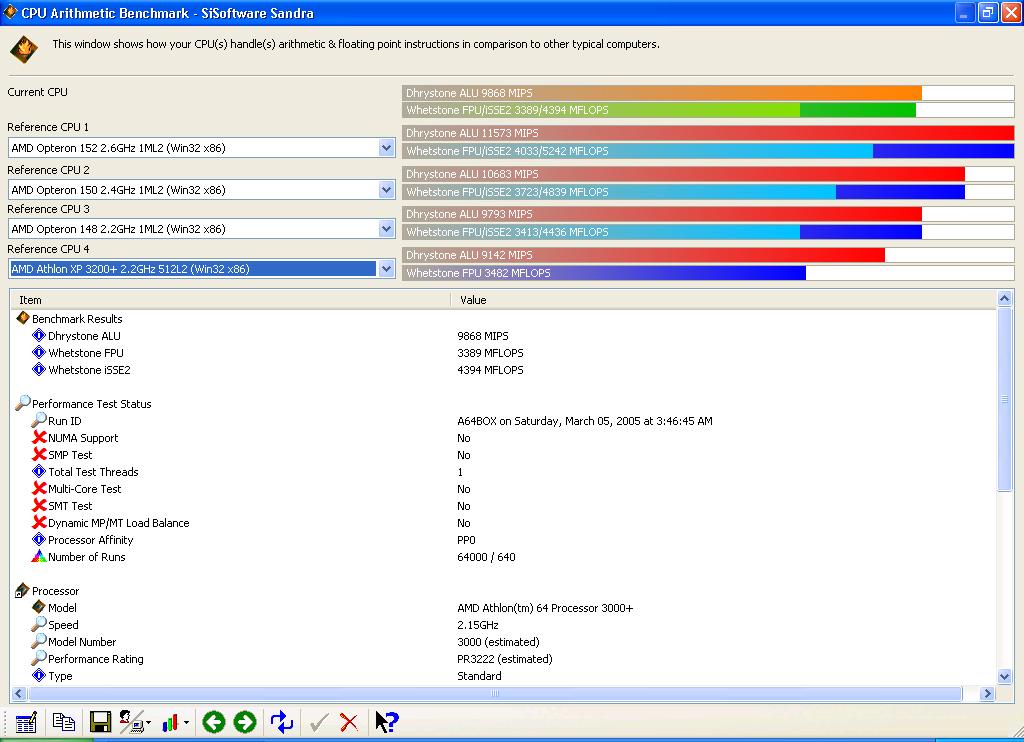Screen dimensions: 1024x742
Task: Click the green back arrow icon
Action: [x=214, y=722]
